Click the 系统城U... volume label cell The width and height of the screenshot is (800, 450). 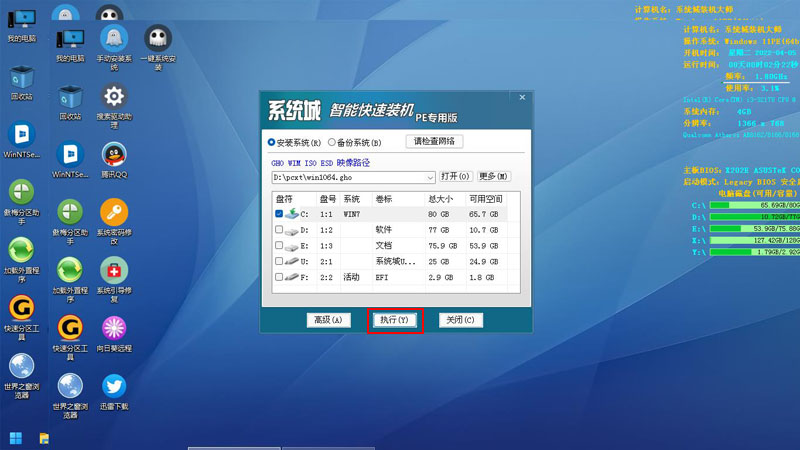[395, 261]
